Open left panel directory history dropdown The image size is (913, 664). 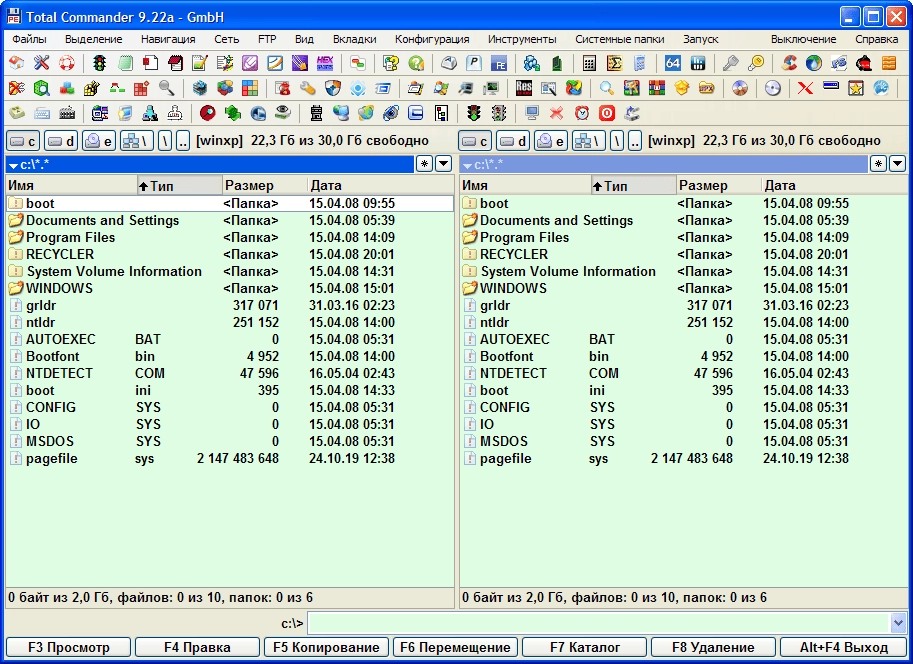444,164
